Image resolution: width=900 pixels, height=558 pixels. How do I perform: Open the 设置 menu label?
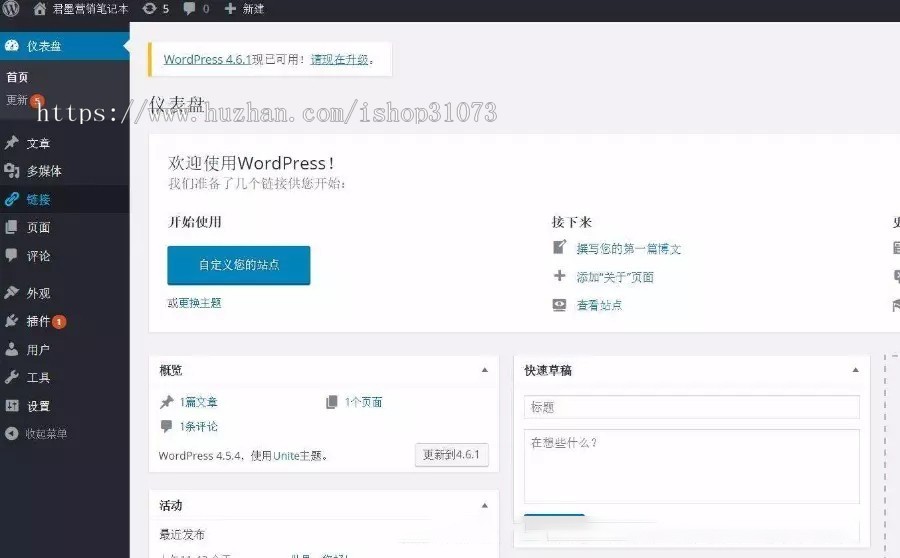38,406
